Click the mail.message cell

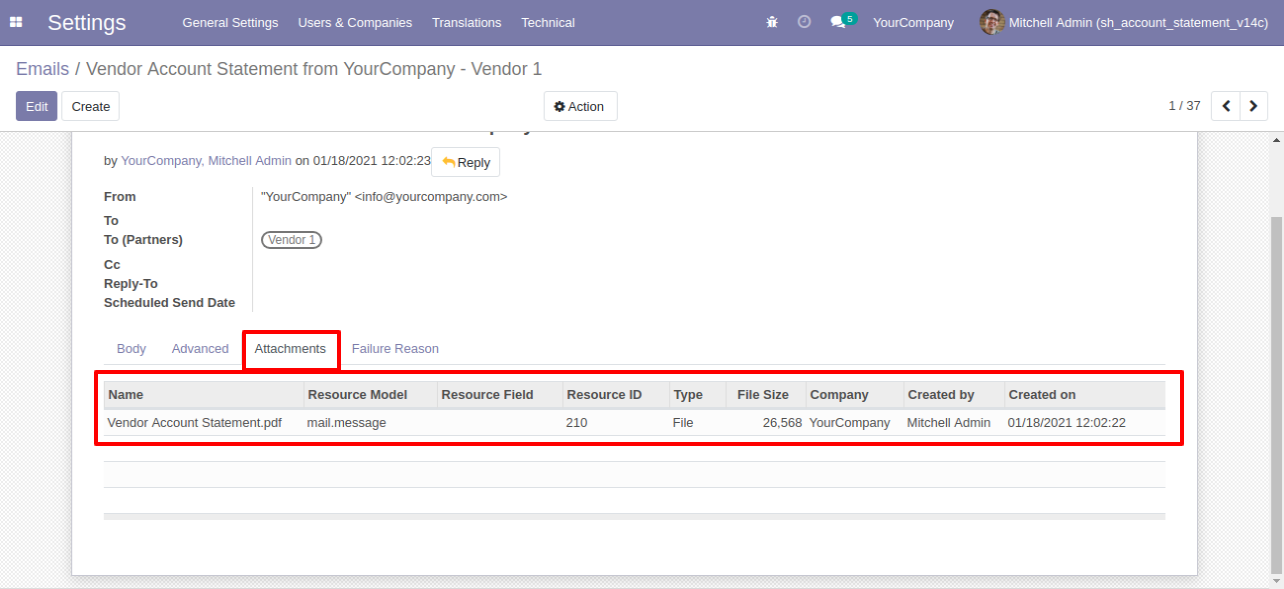coord(371,423)
